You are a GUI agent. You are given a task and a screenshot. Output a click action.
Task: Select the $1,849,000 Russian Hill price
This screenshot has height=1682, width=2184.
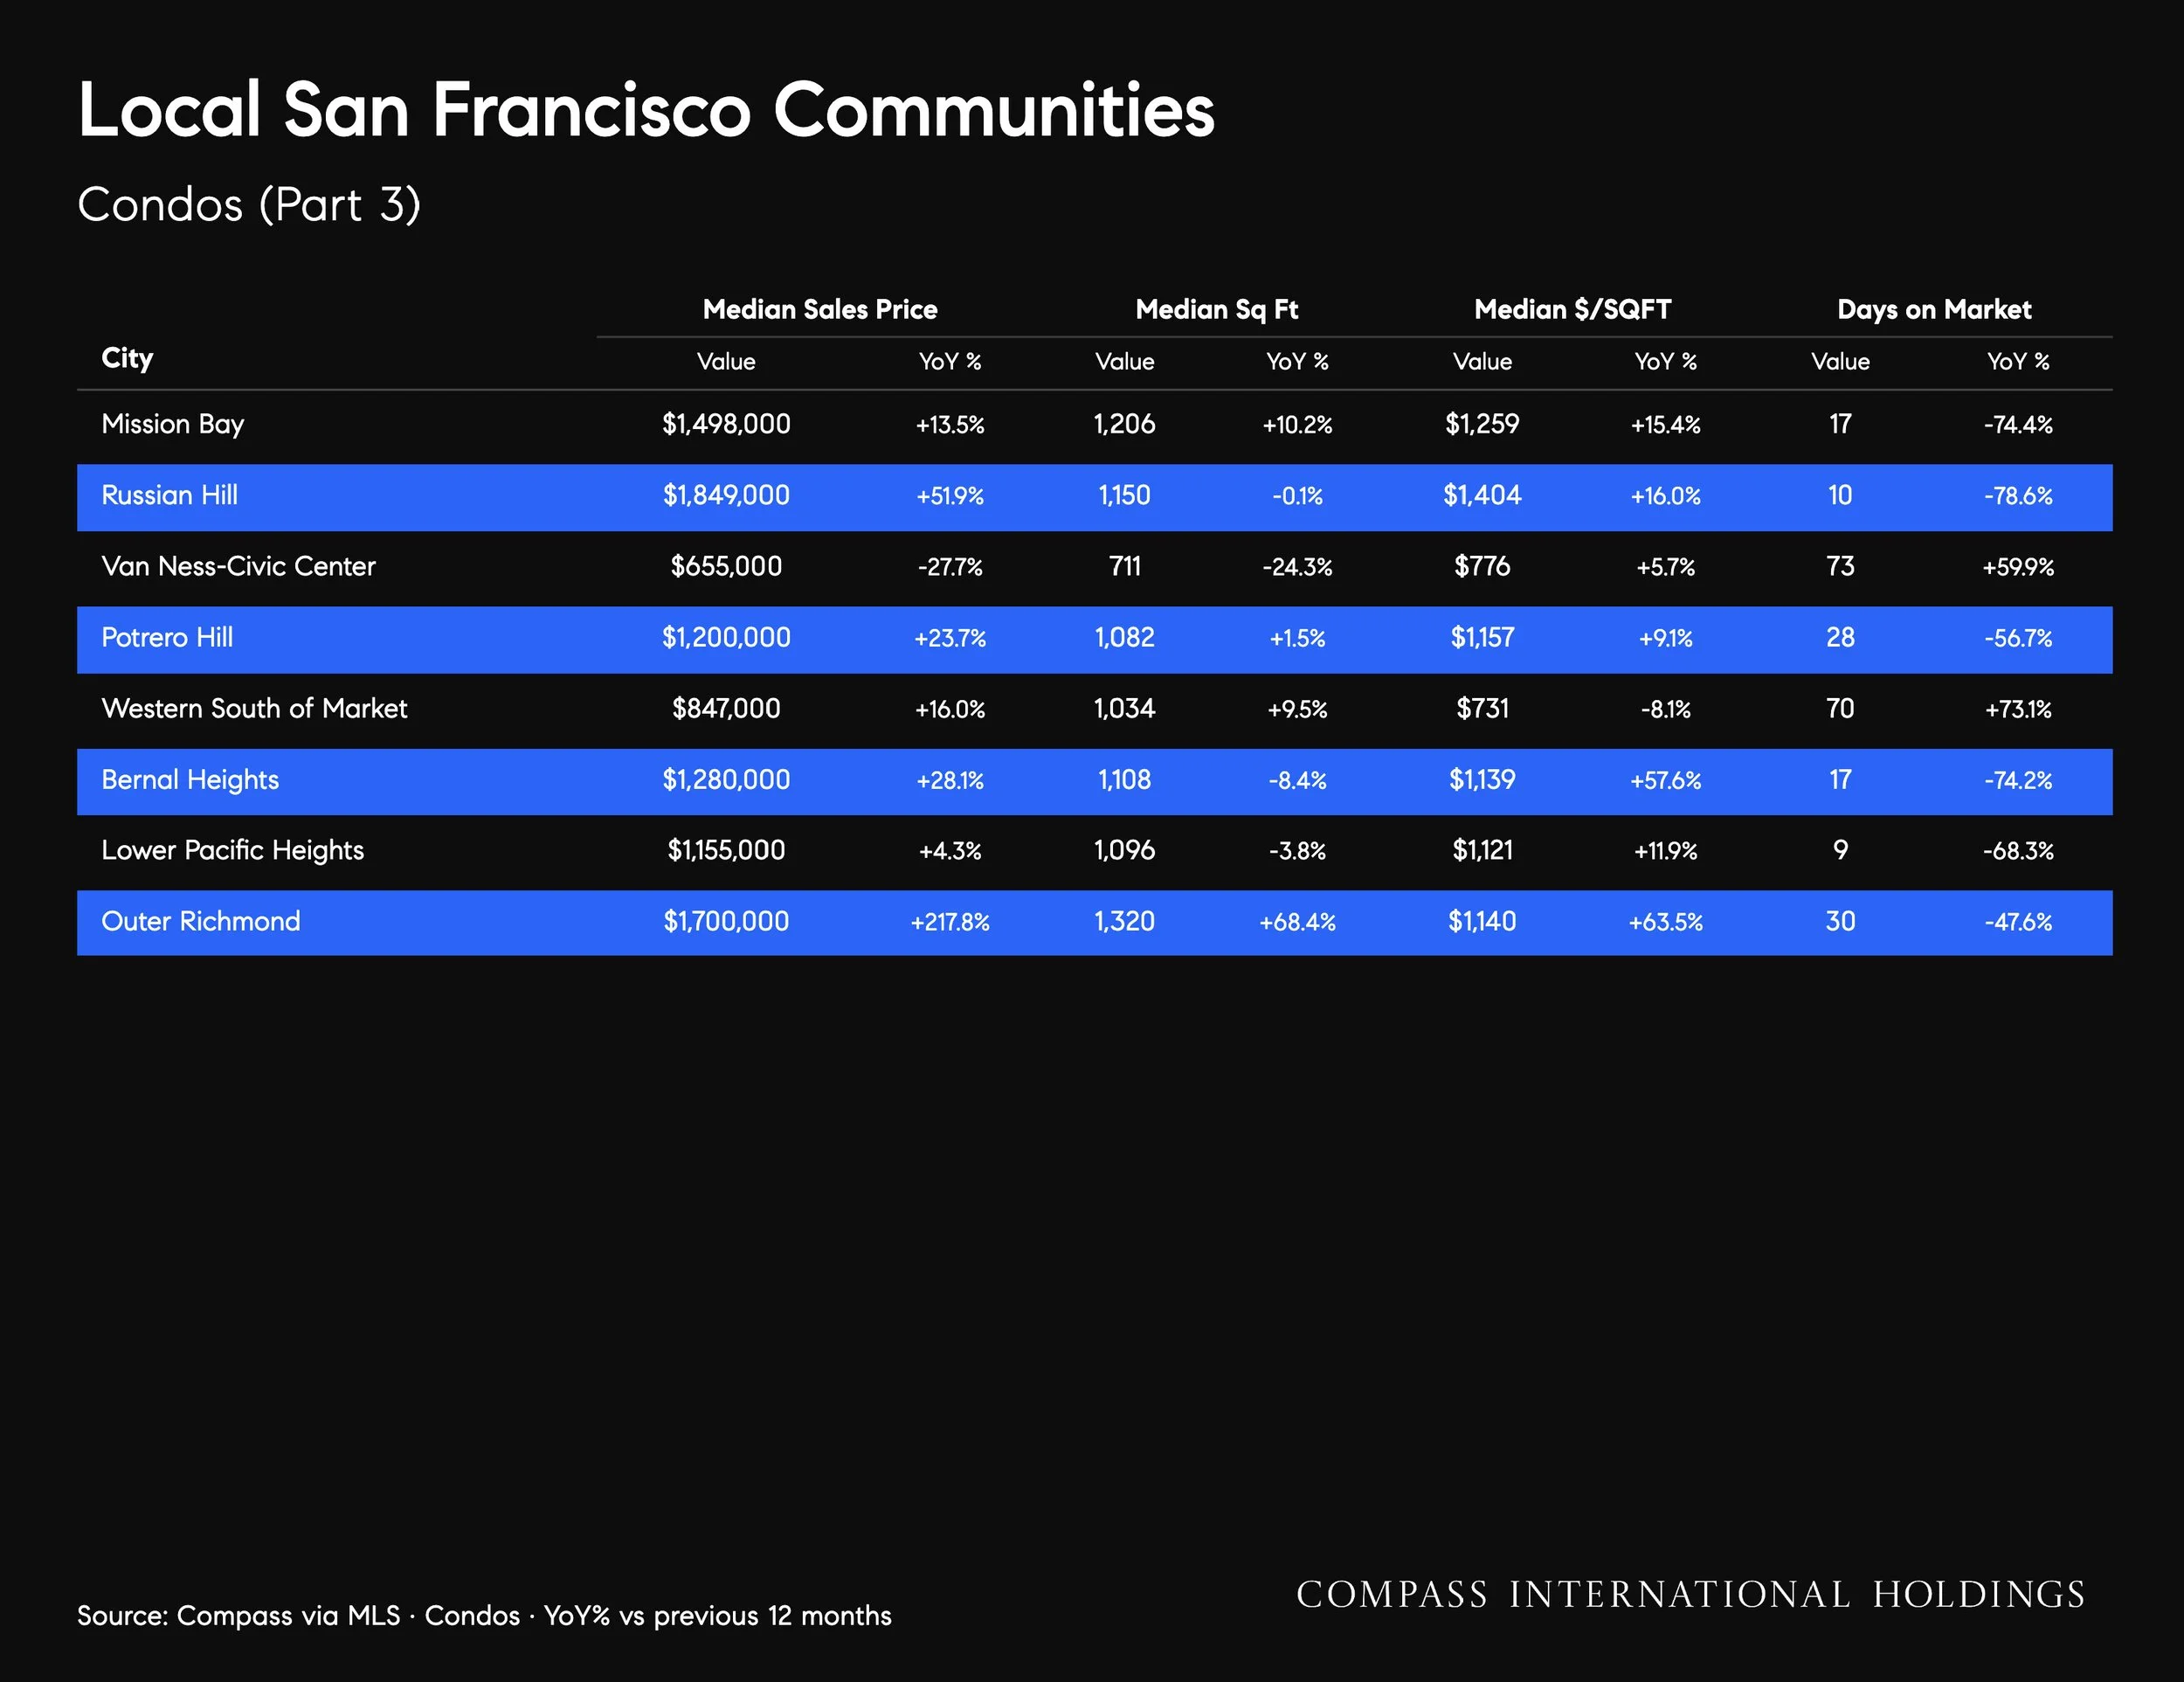click(x=726, y=495)
